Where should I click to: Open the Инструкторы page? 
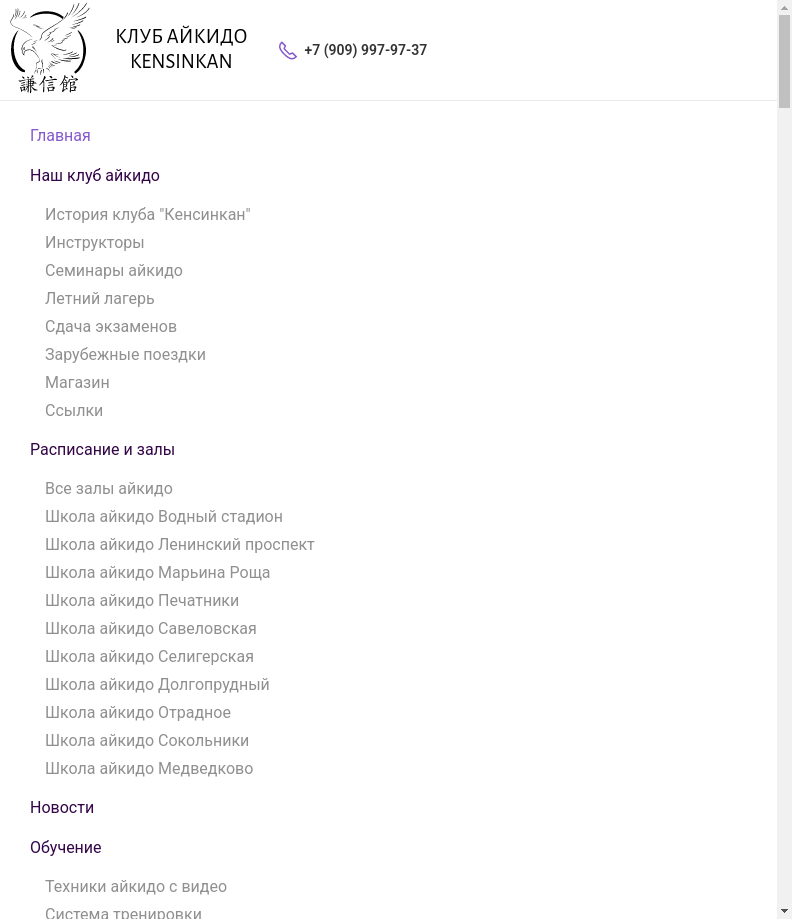pos(95,243)
